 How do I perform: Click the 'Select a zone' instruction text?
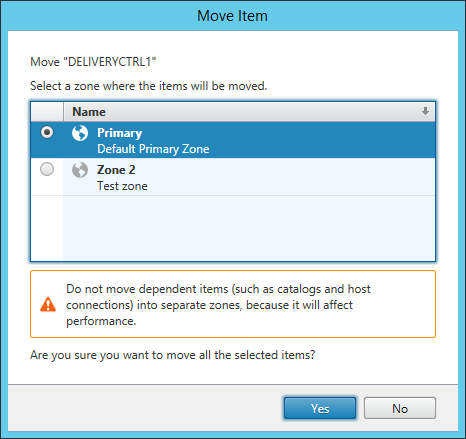click(x=149, y=86)
